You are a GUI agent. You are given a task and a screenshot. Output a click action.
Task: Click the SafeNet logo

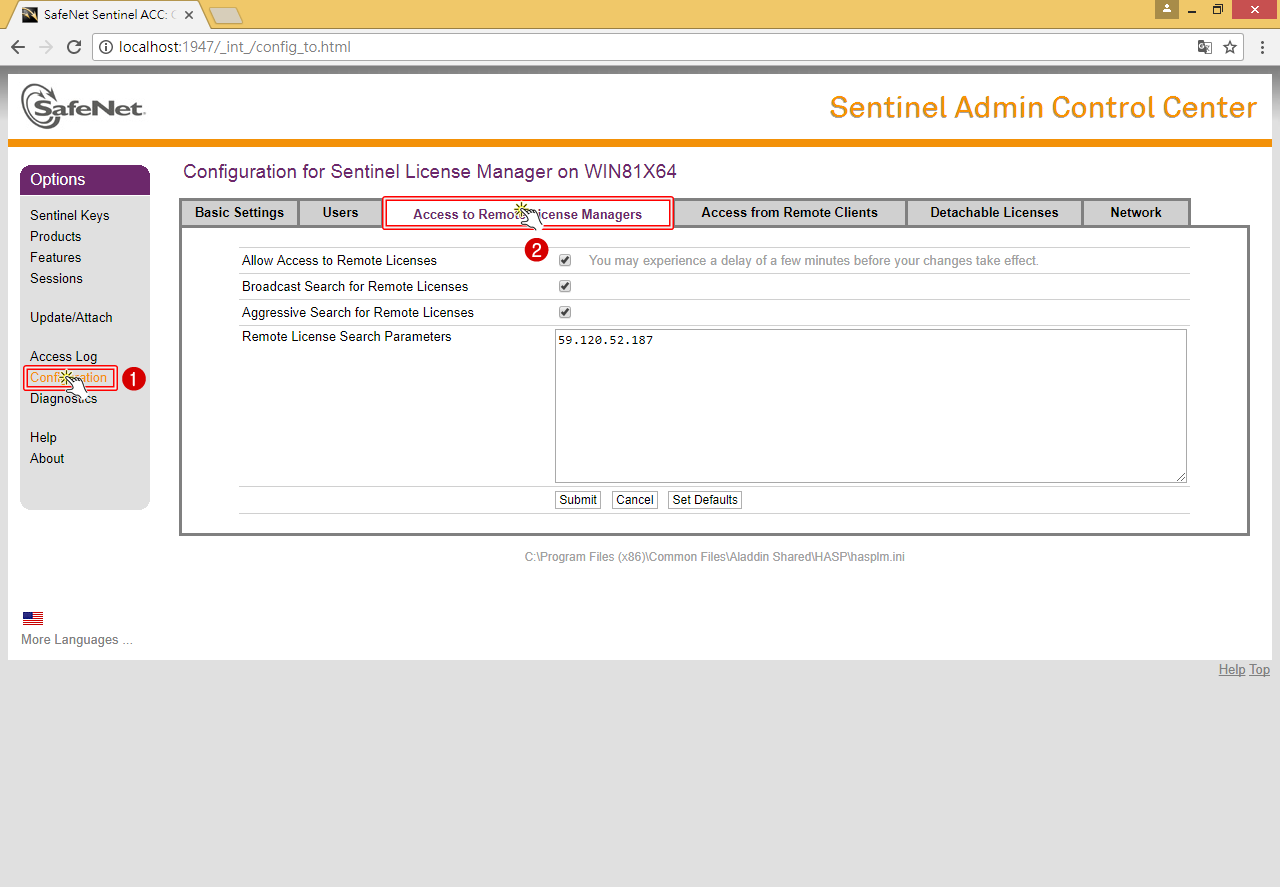[83, 106]
